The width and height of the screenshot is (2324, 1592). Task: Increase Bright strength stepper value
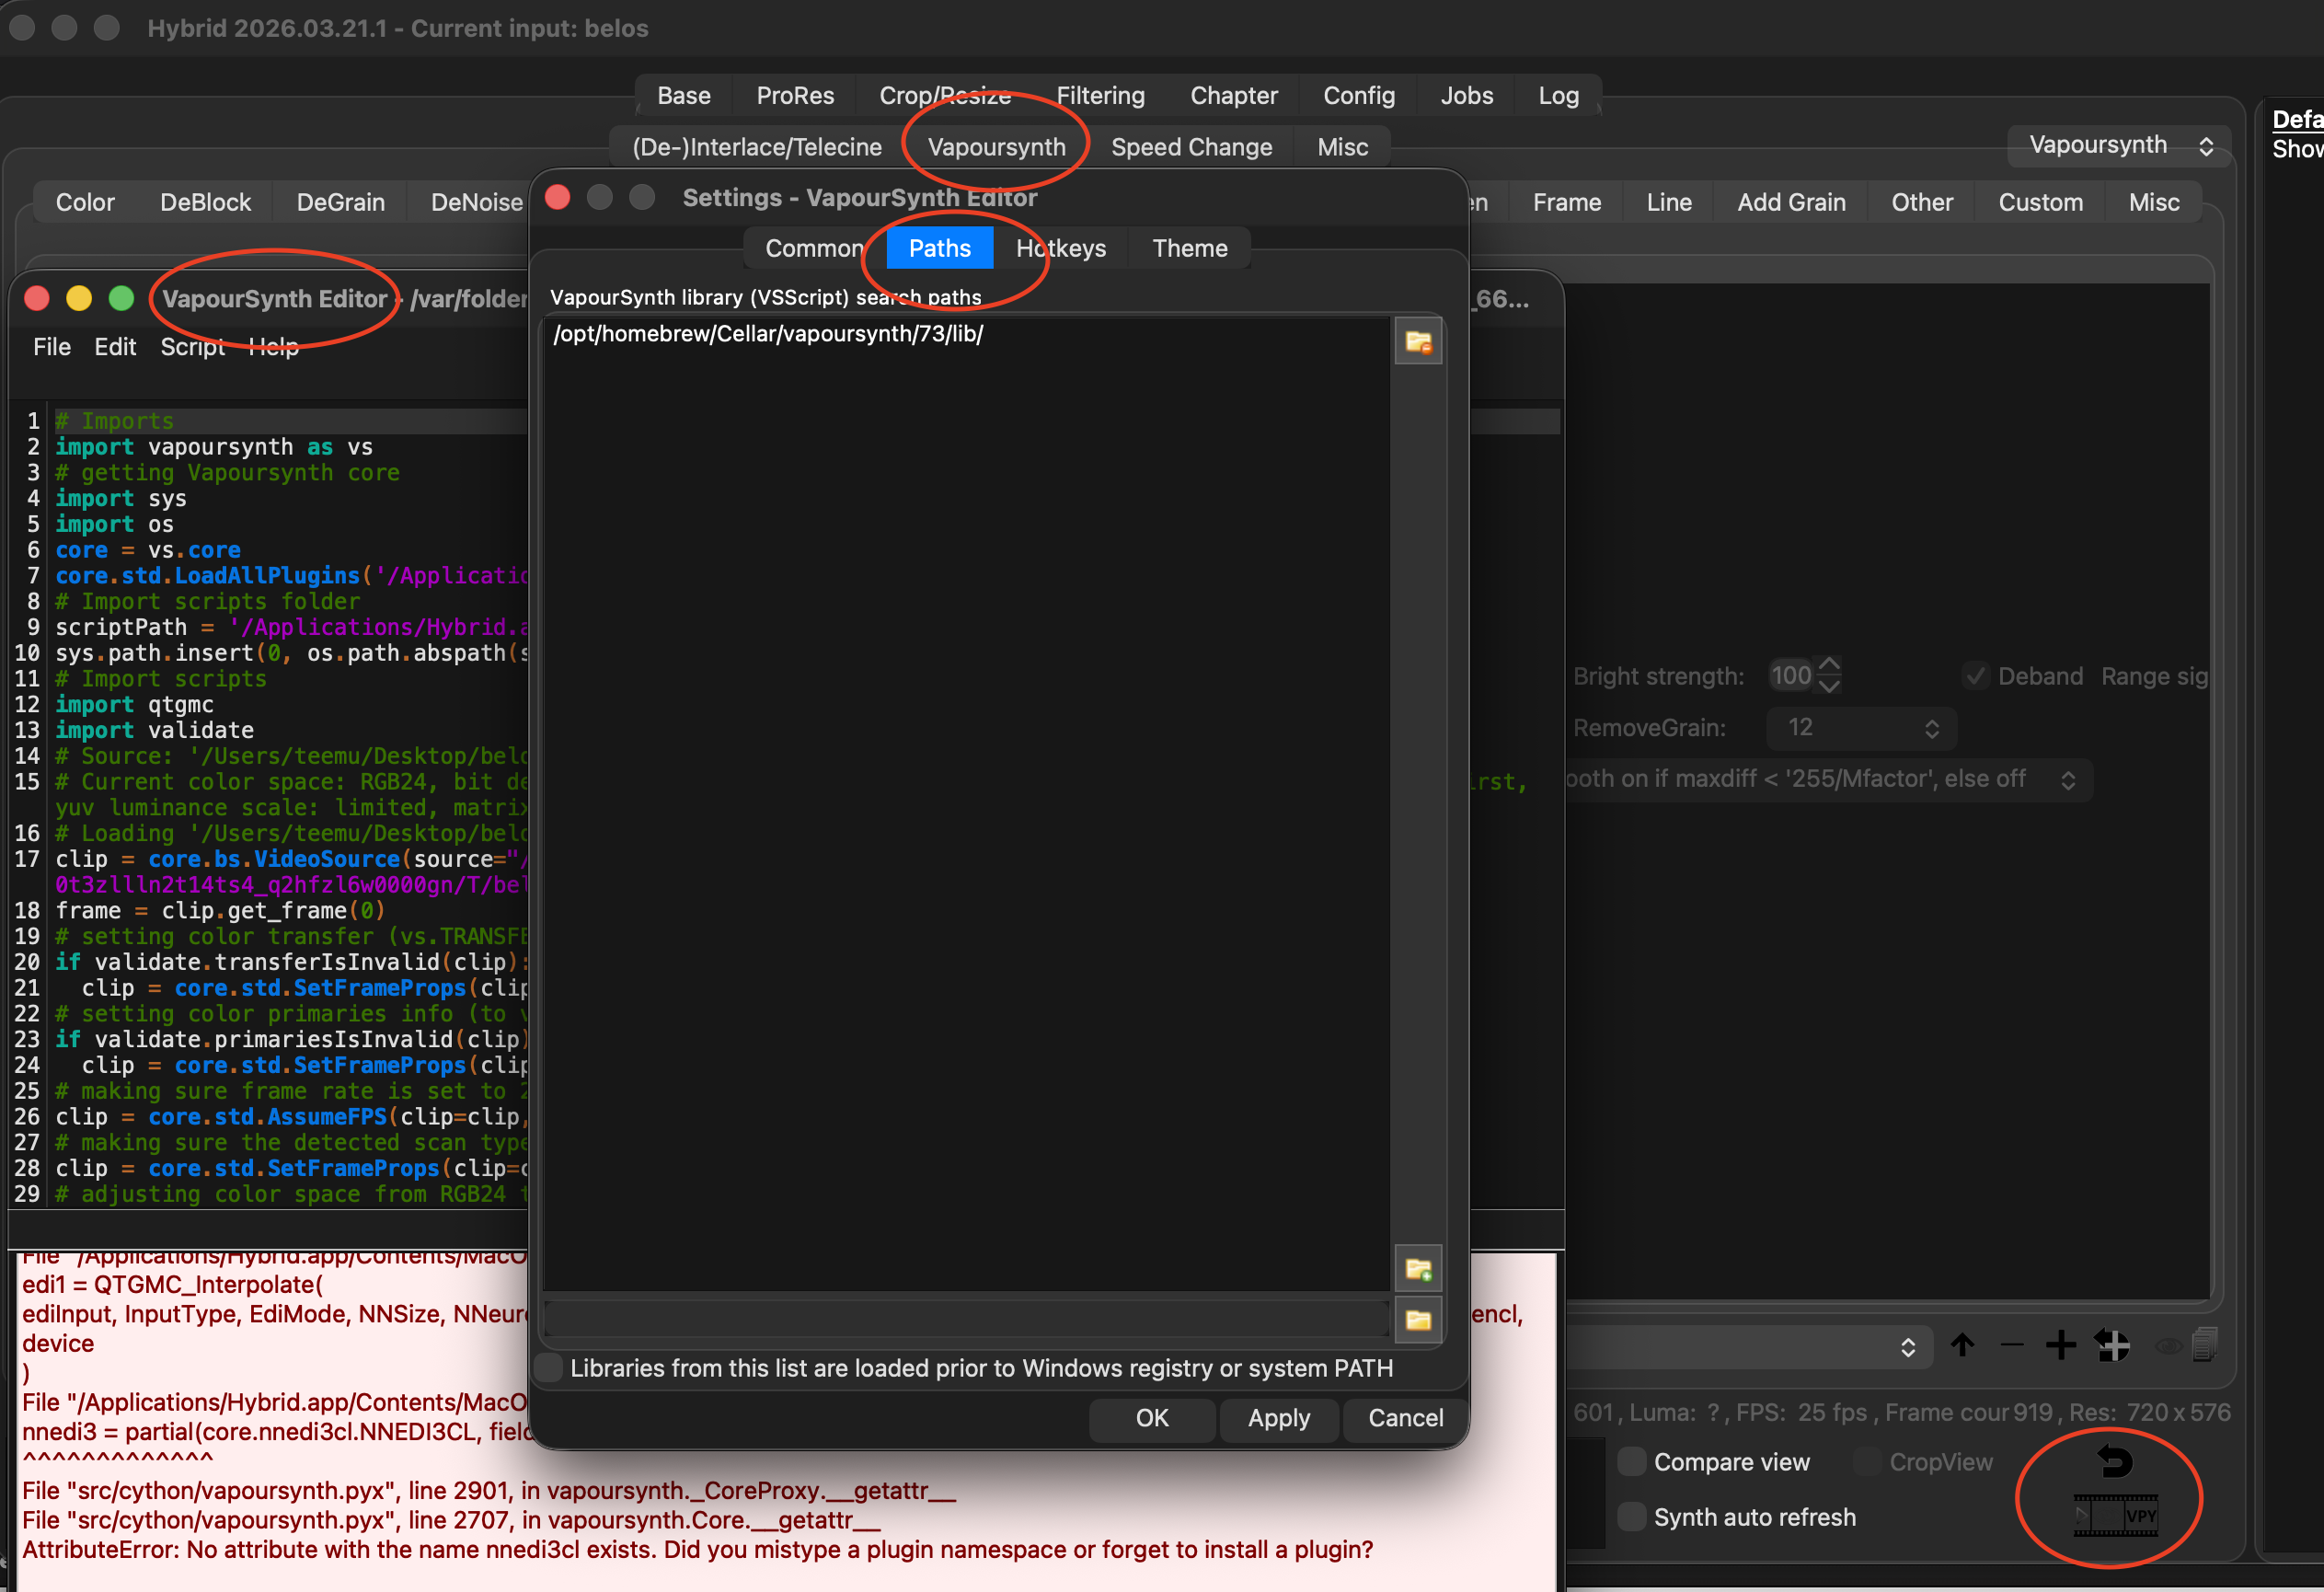click(1829, 666)
